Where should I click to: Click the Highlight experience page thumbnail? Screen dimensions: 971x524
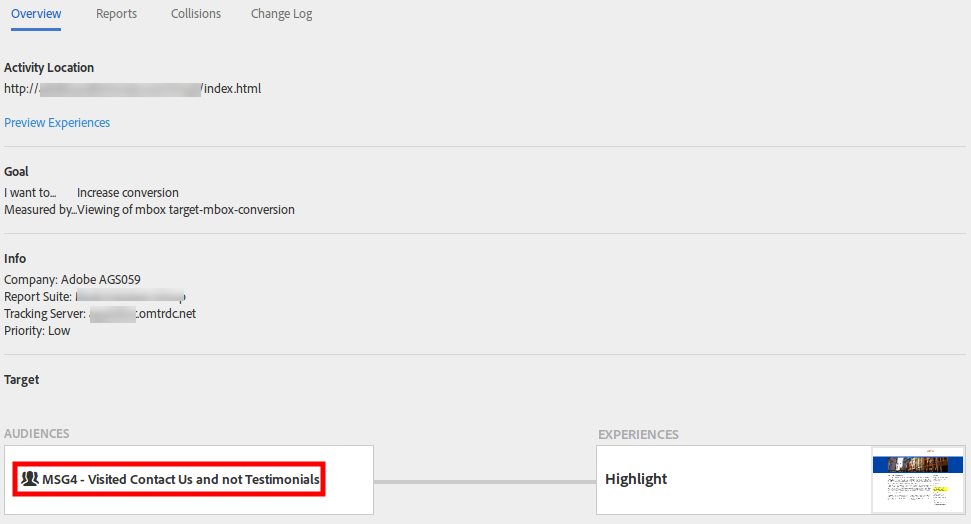coord(918,480)
